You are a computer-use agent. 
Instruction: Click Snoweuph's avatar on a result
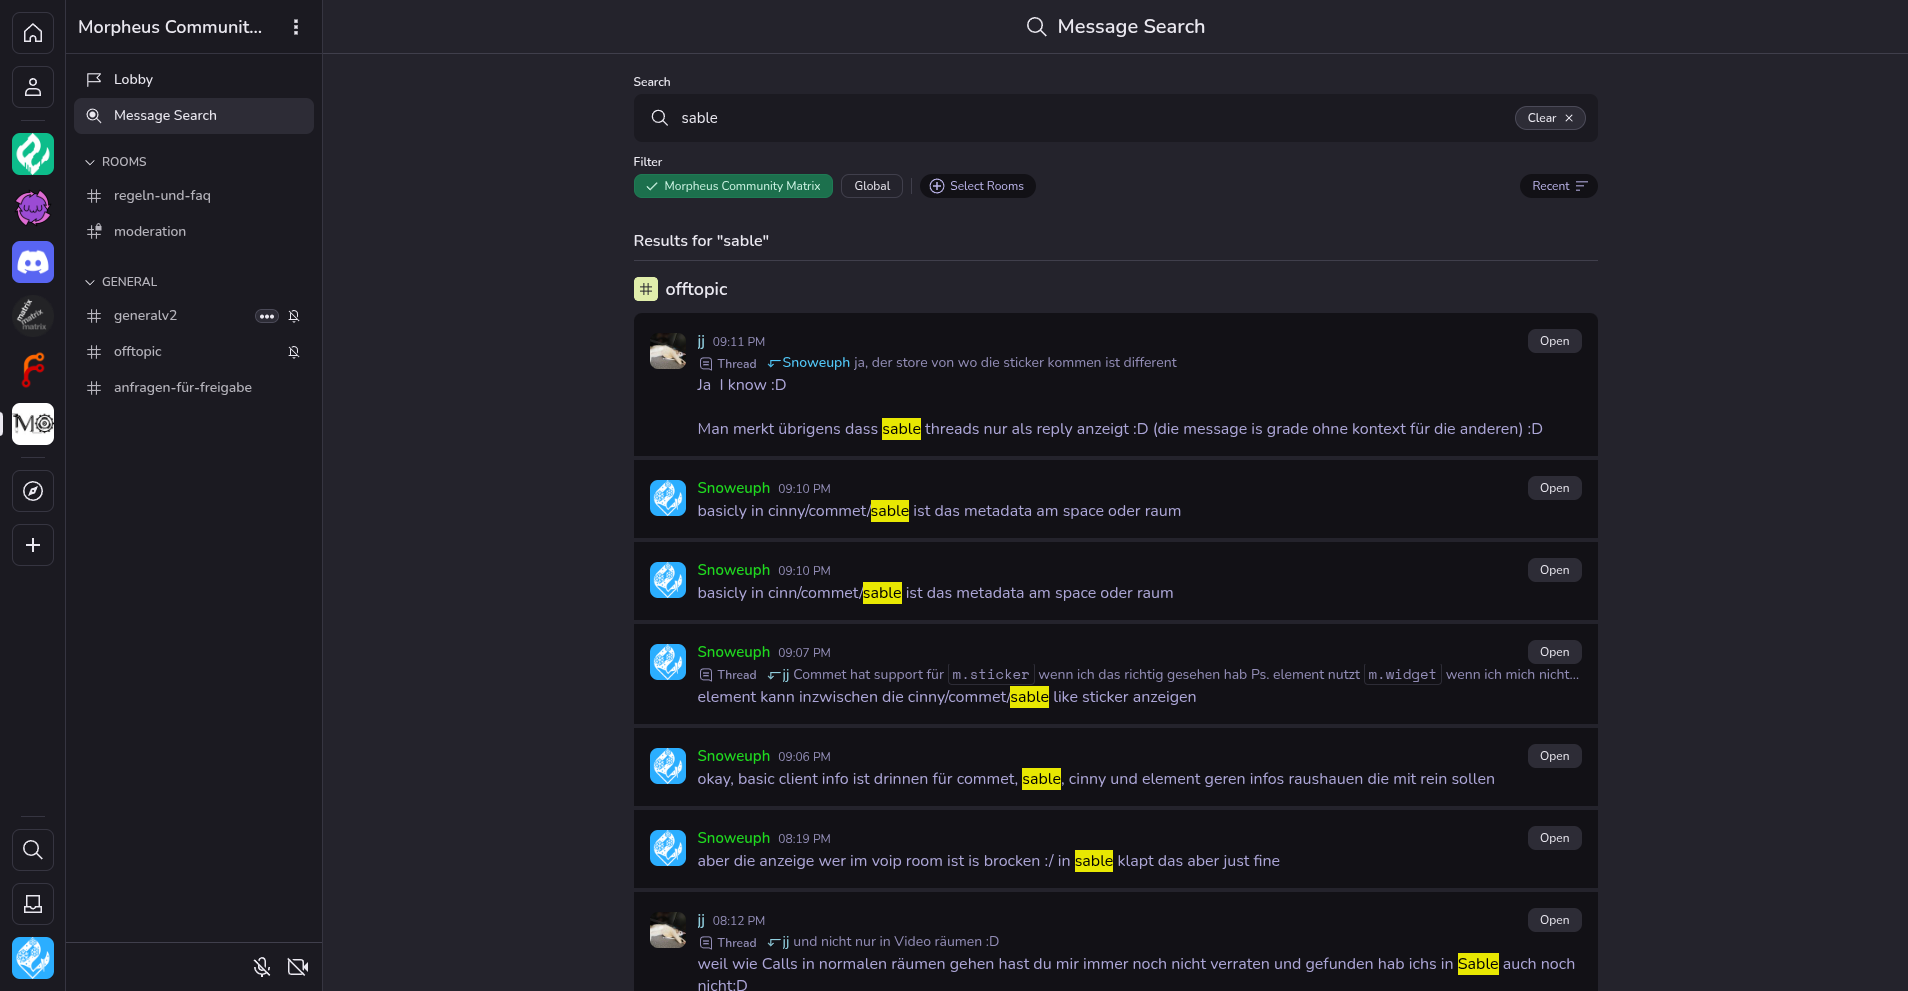(x=667, y=497)
